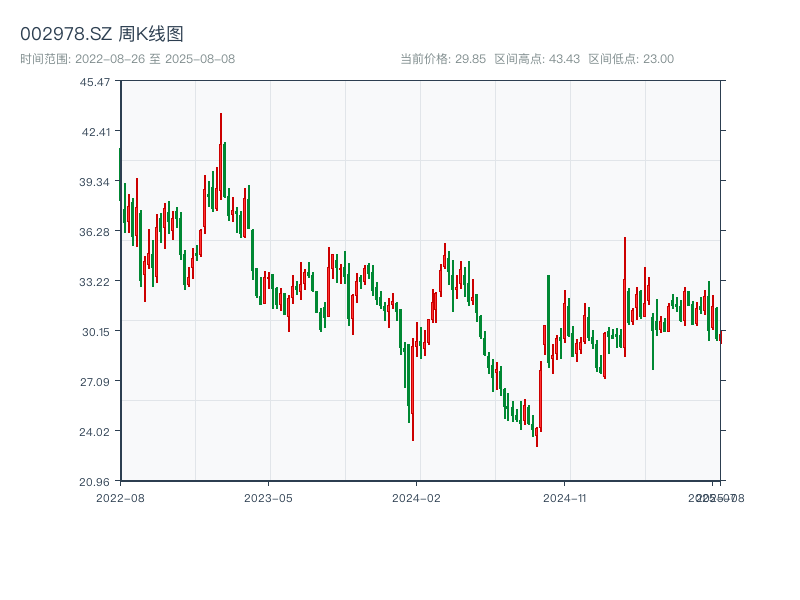Click the 42.41 y-axis price label
The height and width of the screenshot is (600, 800).
pyautogui.click(x=96, y=131)
